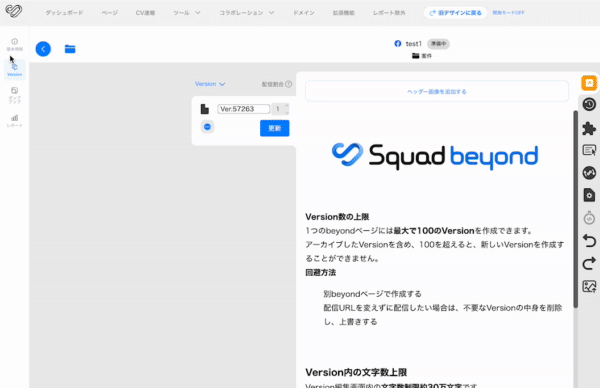Click the test1 page title

point(414,44)
